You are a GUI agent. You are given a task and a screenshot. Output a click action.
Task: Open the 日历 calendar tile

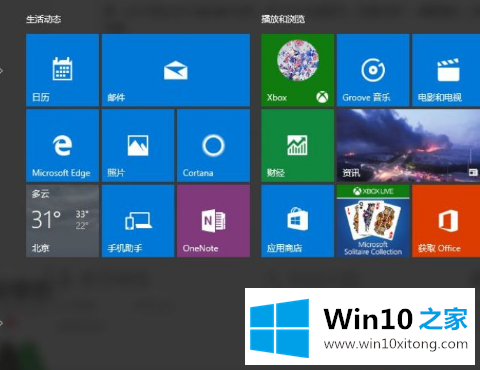tap(62, 70)
